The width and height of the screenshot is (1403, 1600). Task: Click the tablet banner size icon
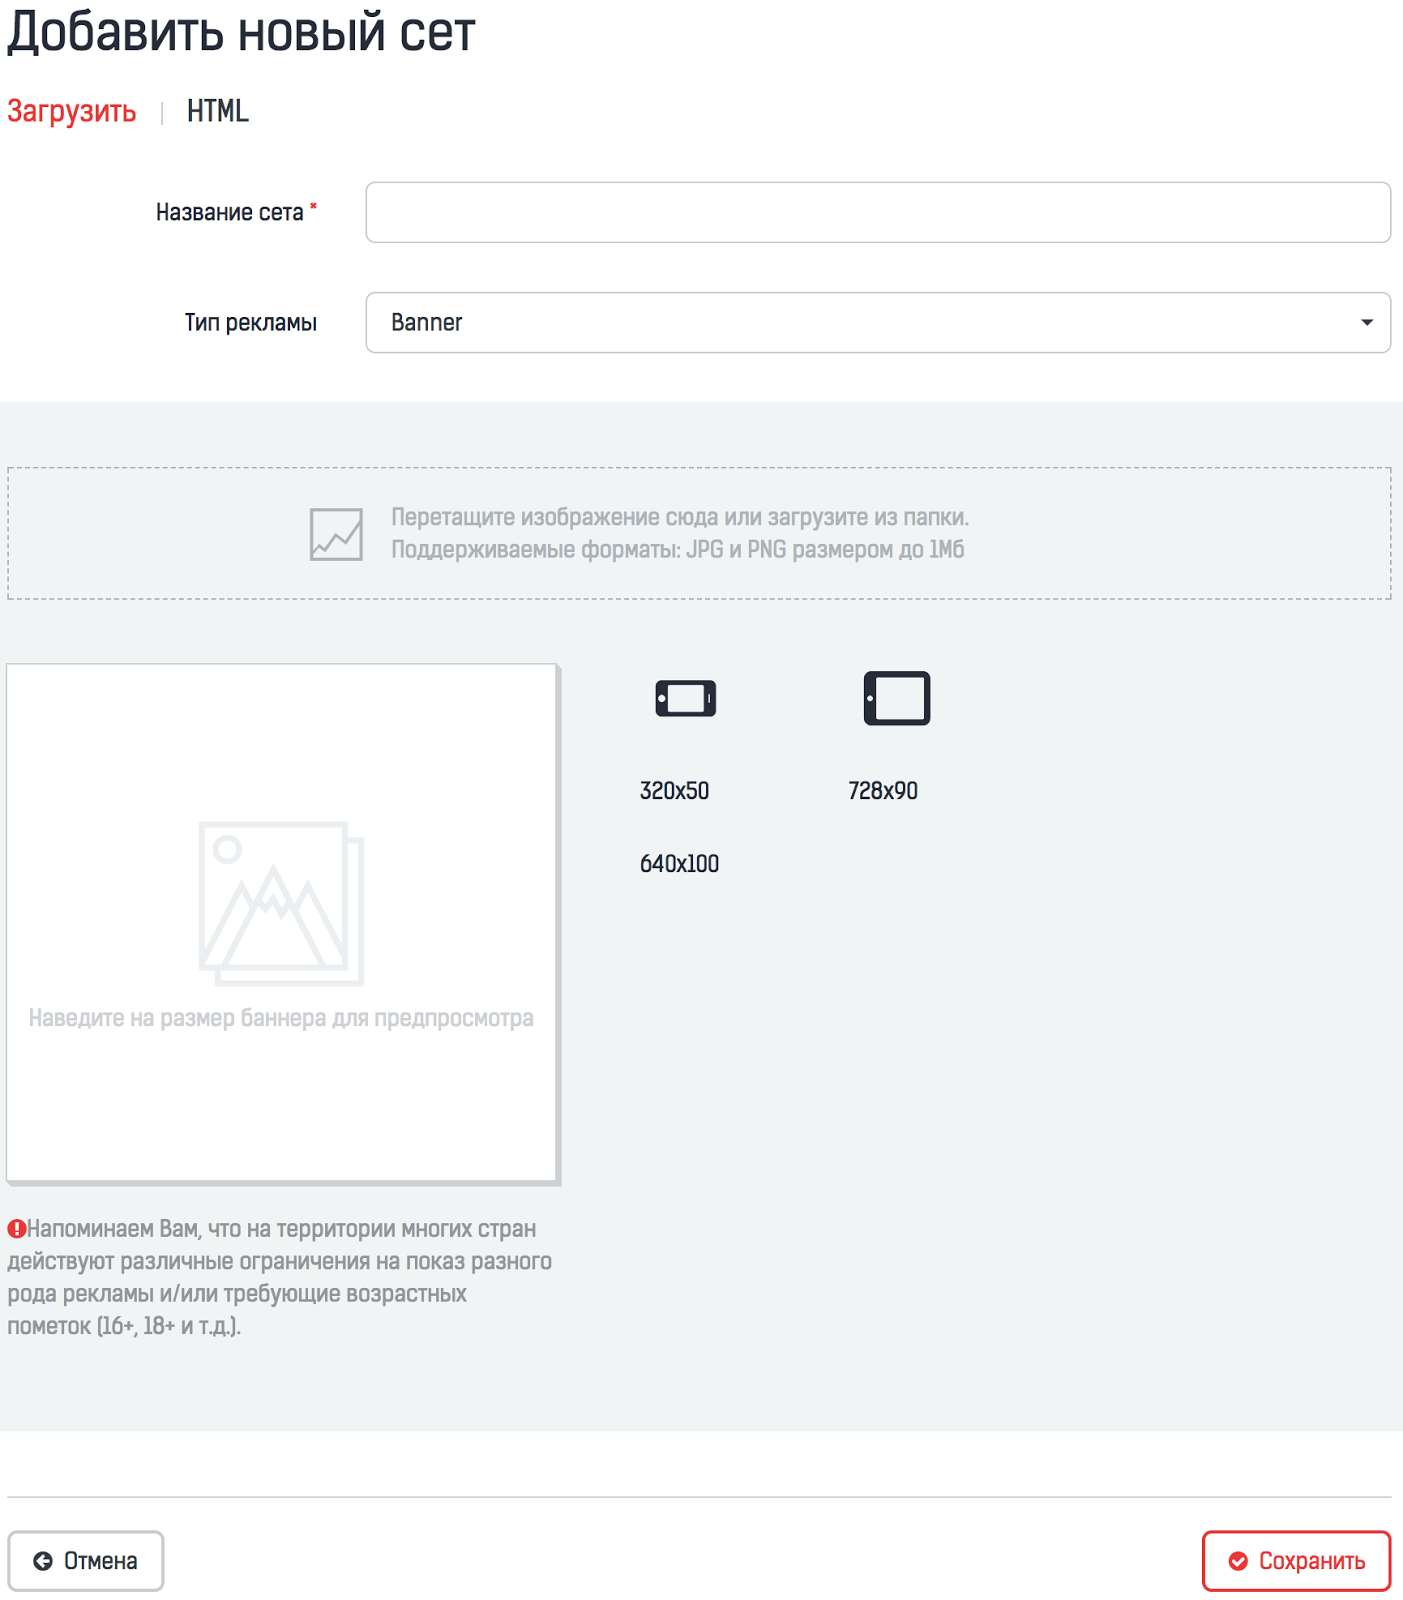coord(896,698)
